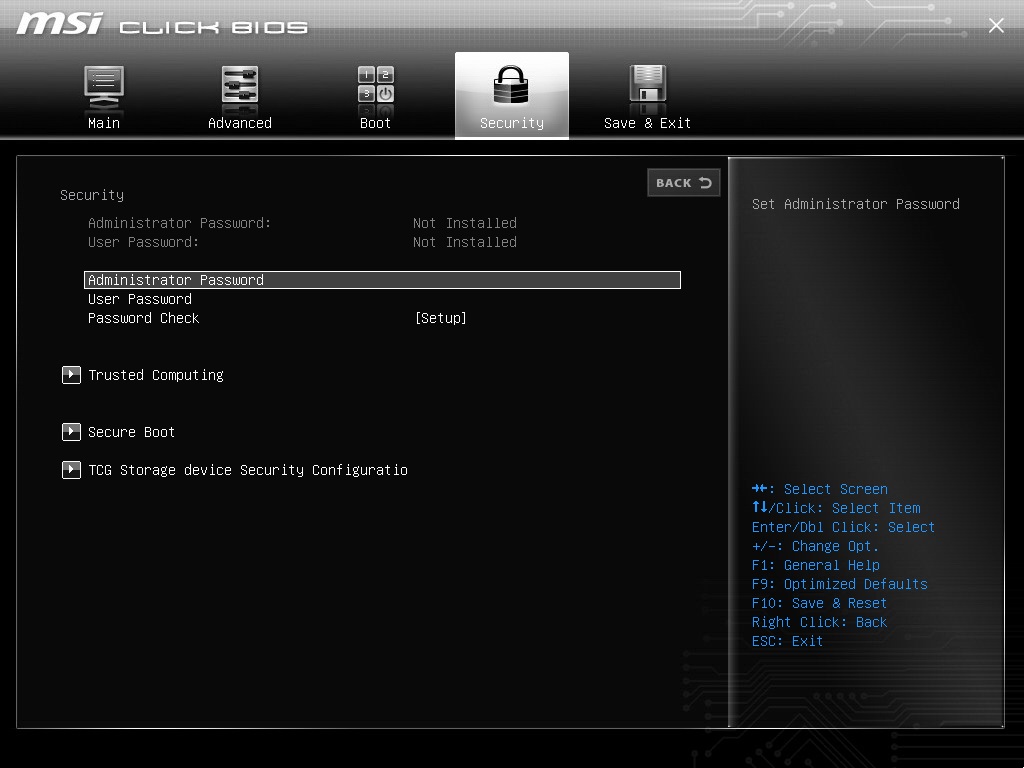
Task: Open TCG Storage device Security Configuration
Action: tap(248, 470)
